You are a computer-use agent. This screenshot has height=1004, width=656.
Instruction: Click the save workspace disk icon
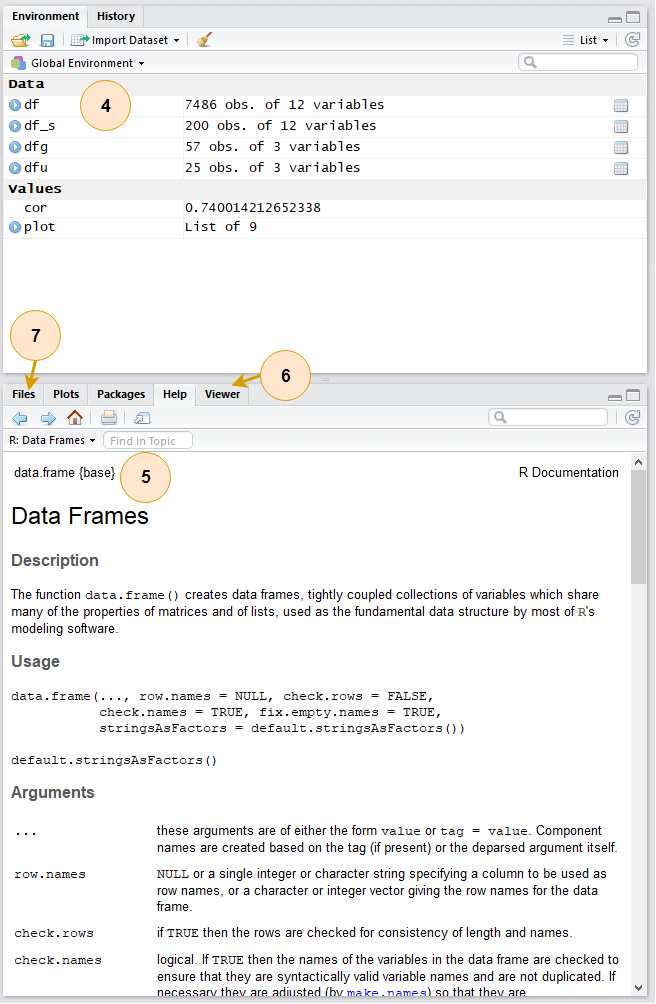point(47,40)
